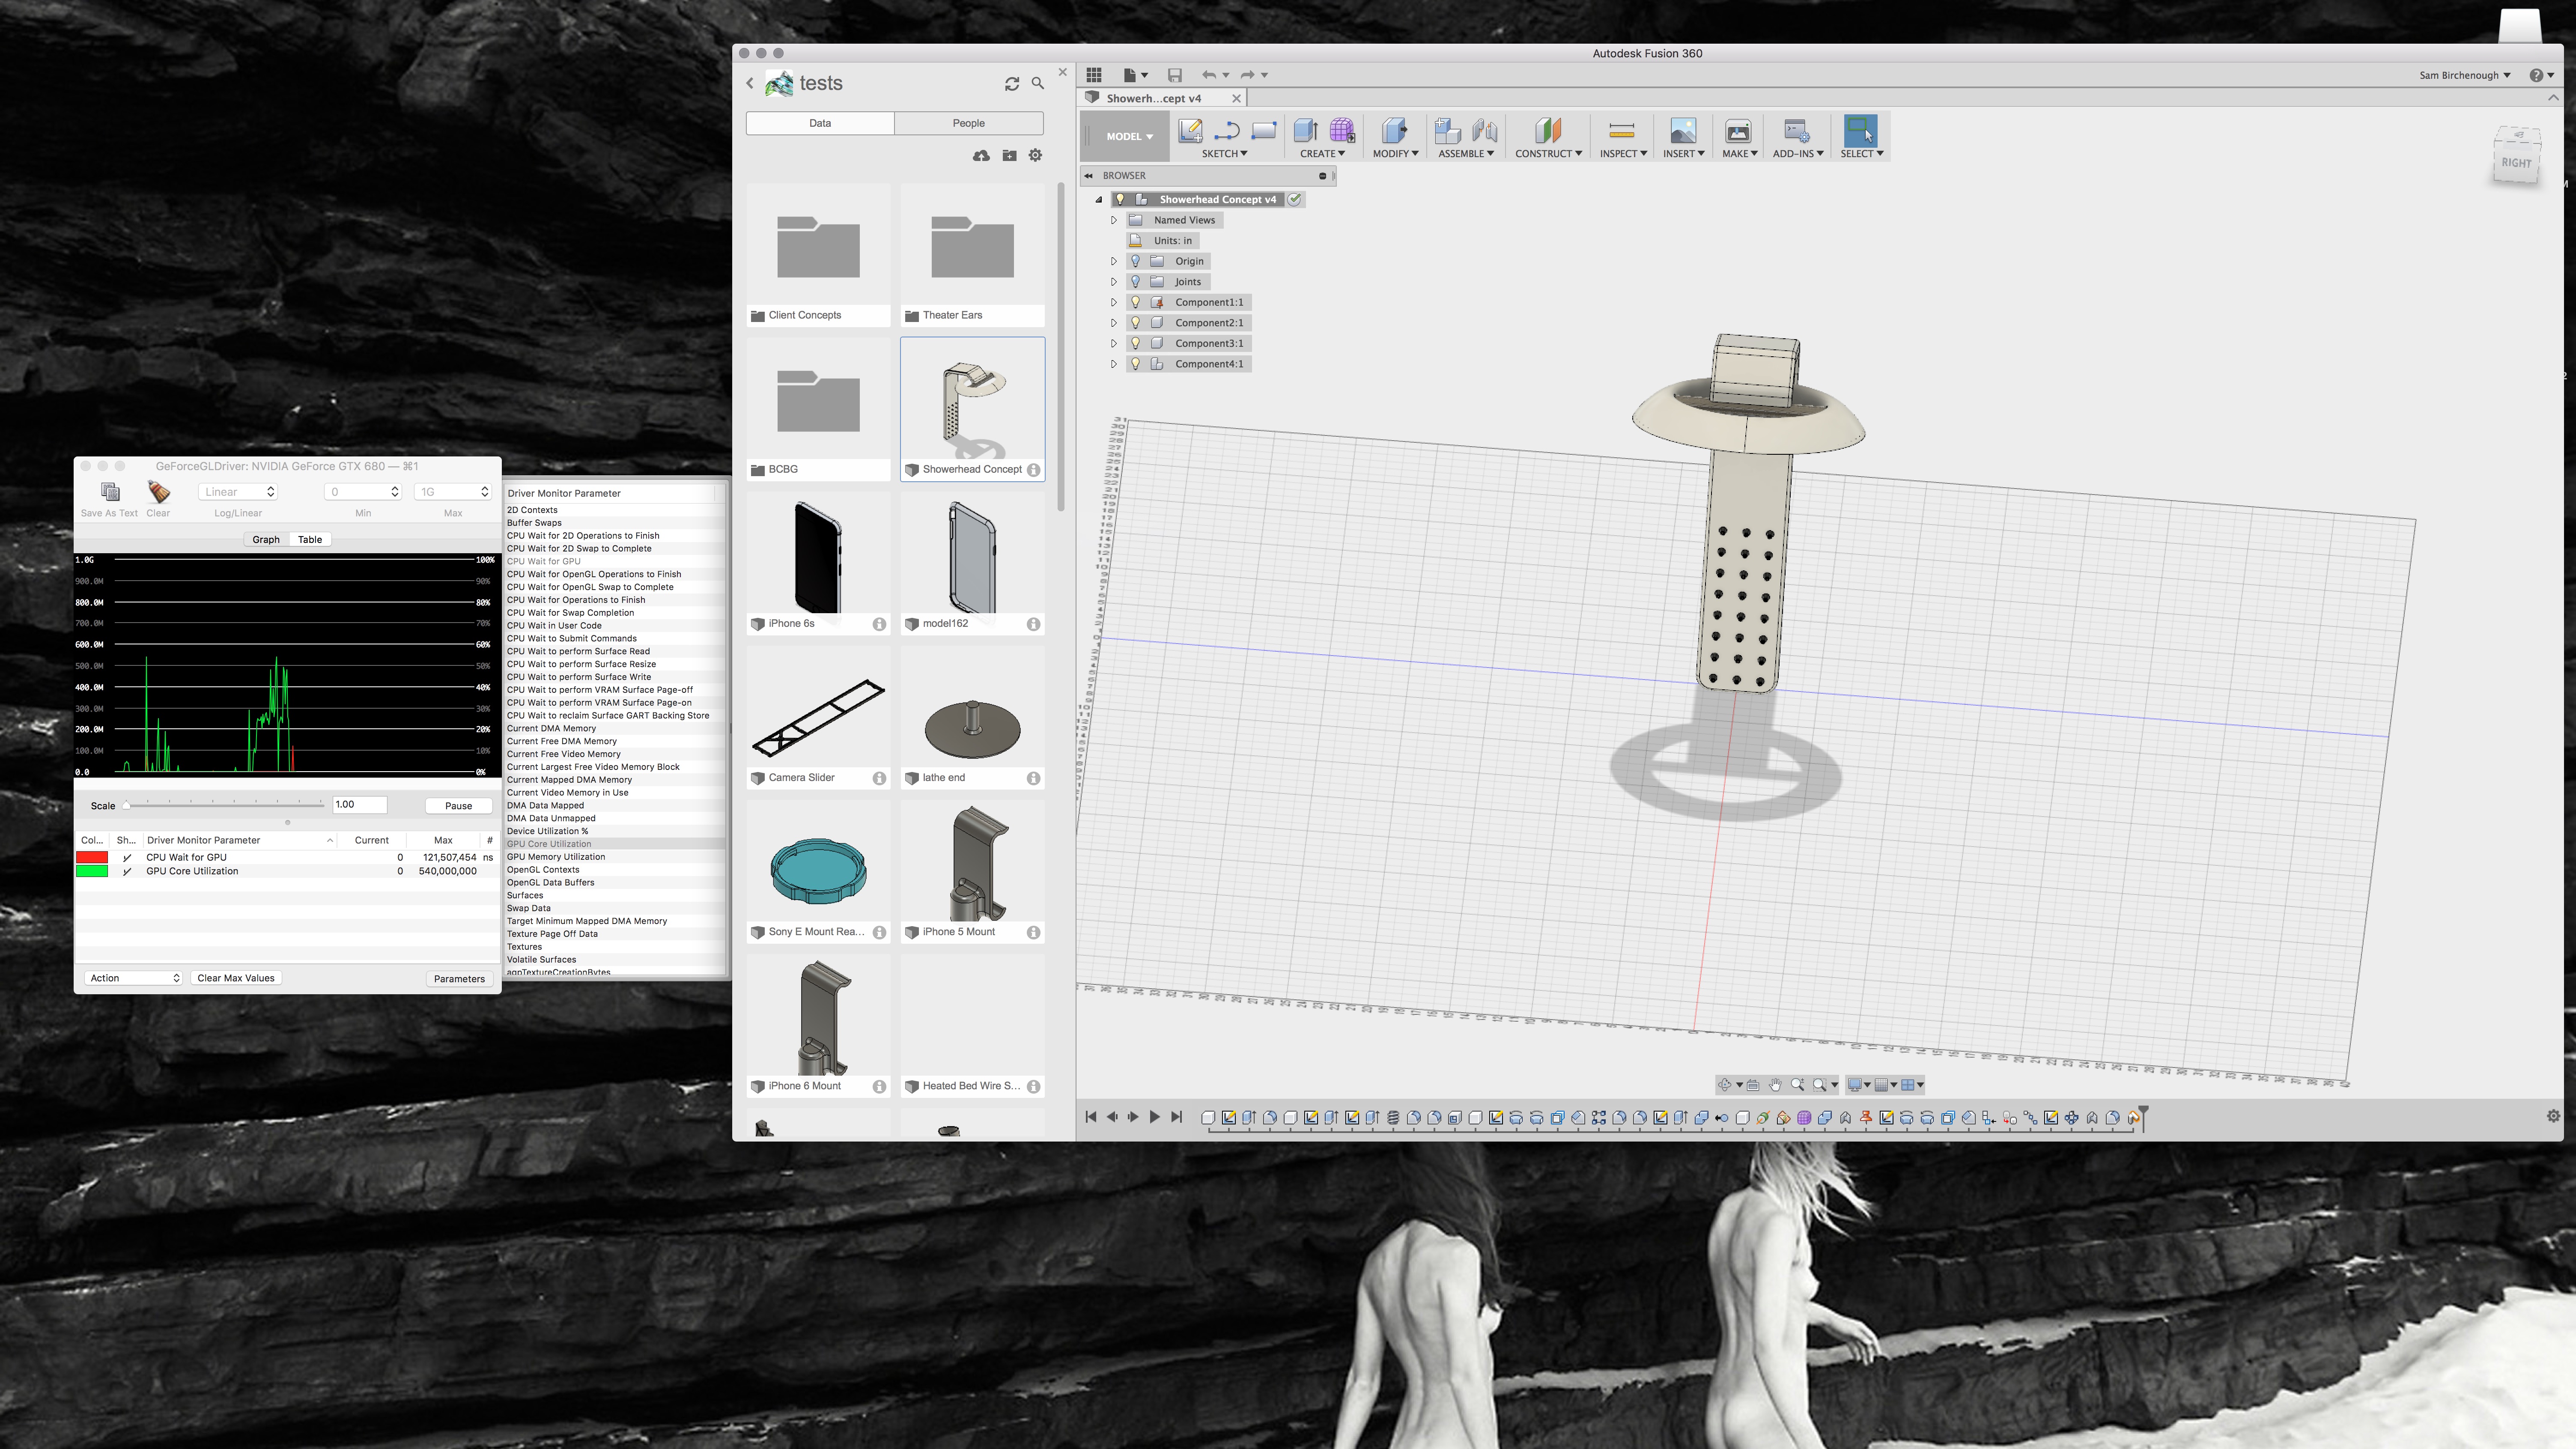Click the New Component icon in Assemble
The width and height of the screenshot is (2576, 1449).
click(1447, 131)
